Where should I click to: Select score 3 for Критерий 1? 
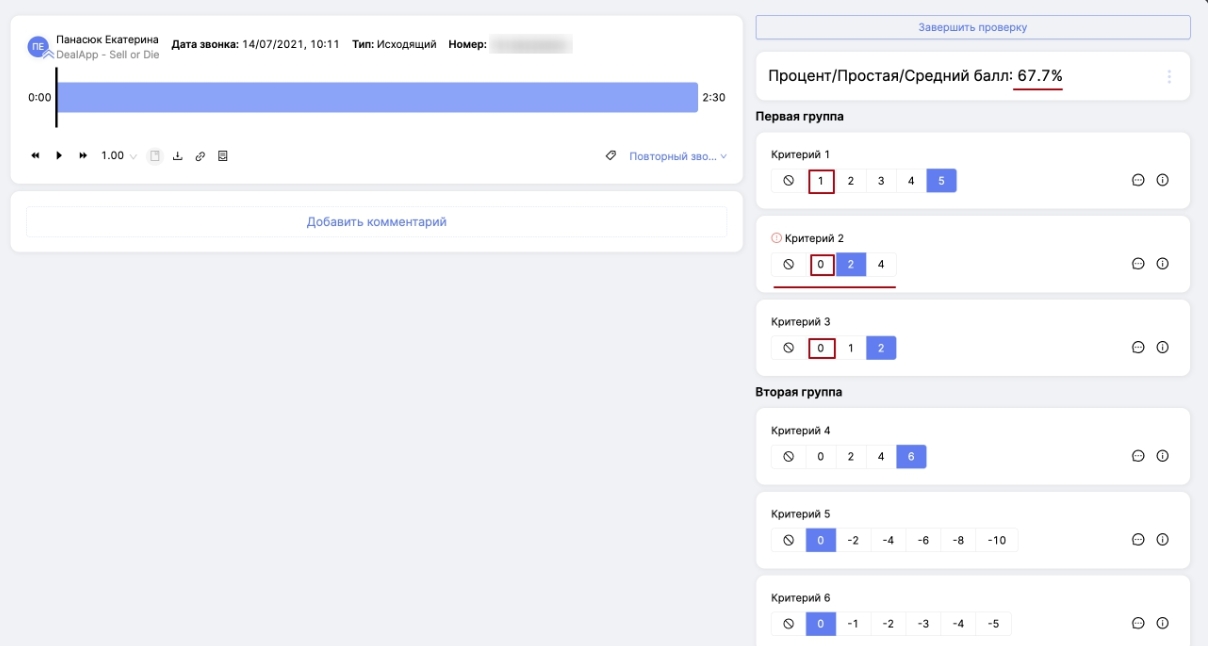[881, 181]
